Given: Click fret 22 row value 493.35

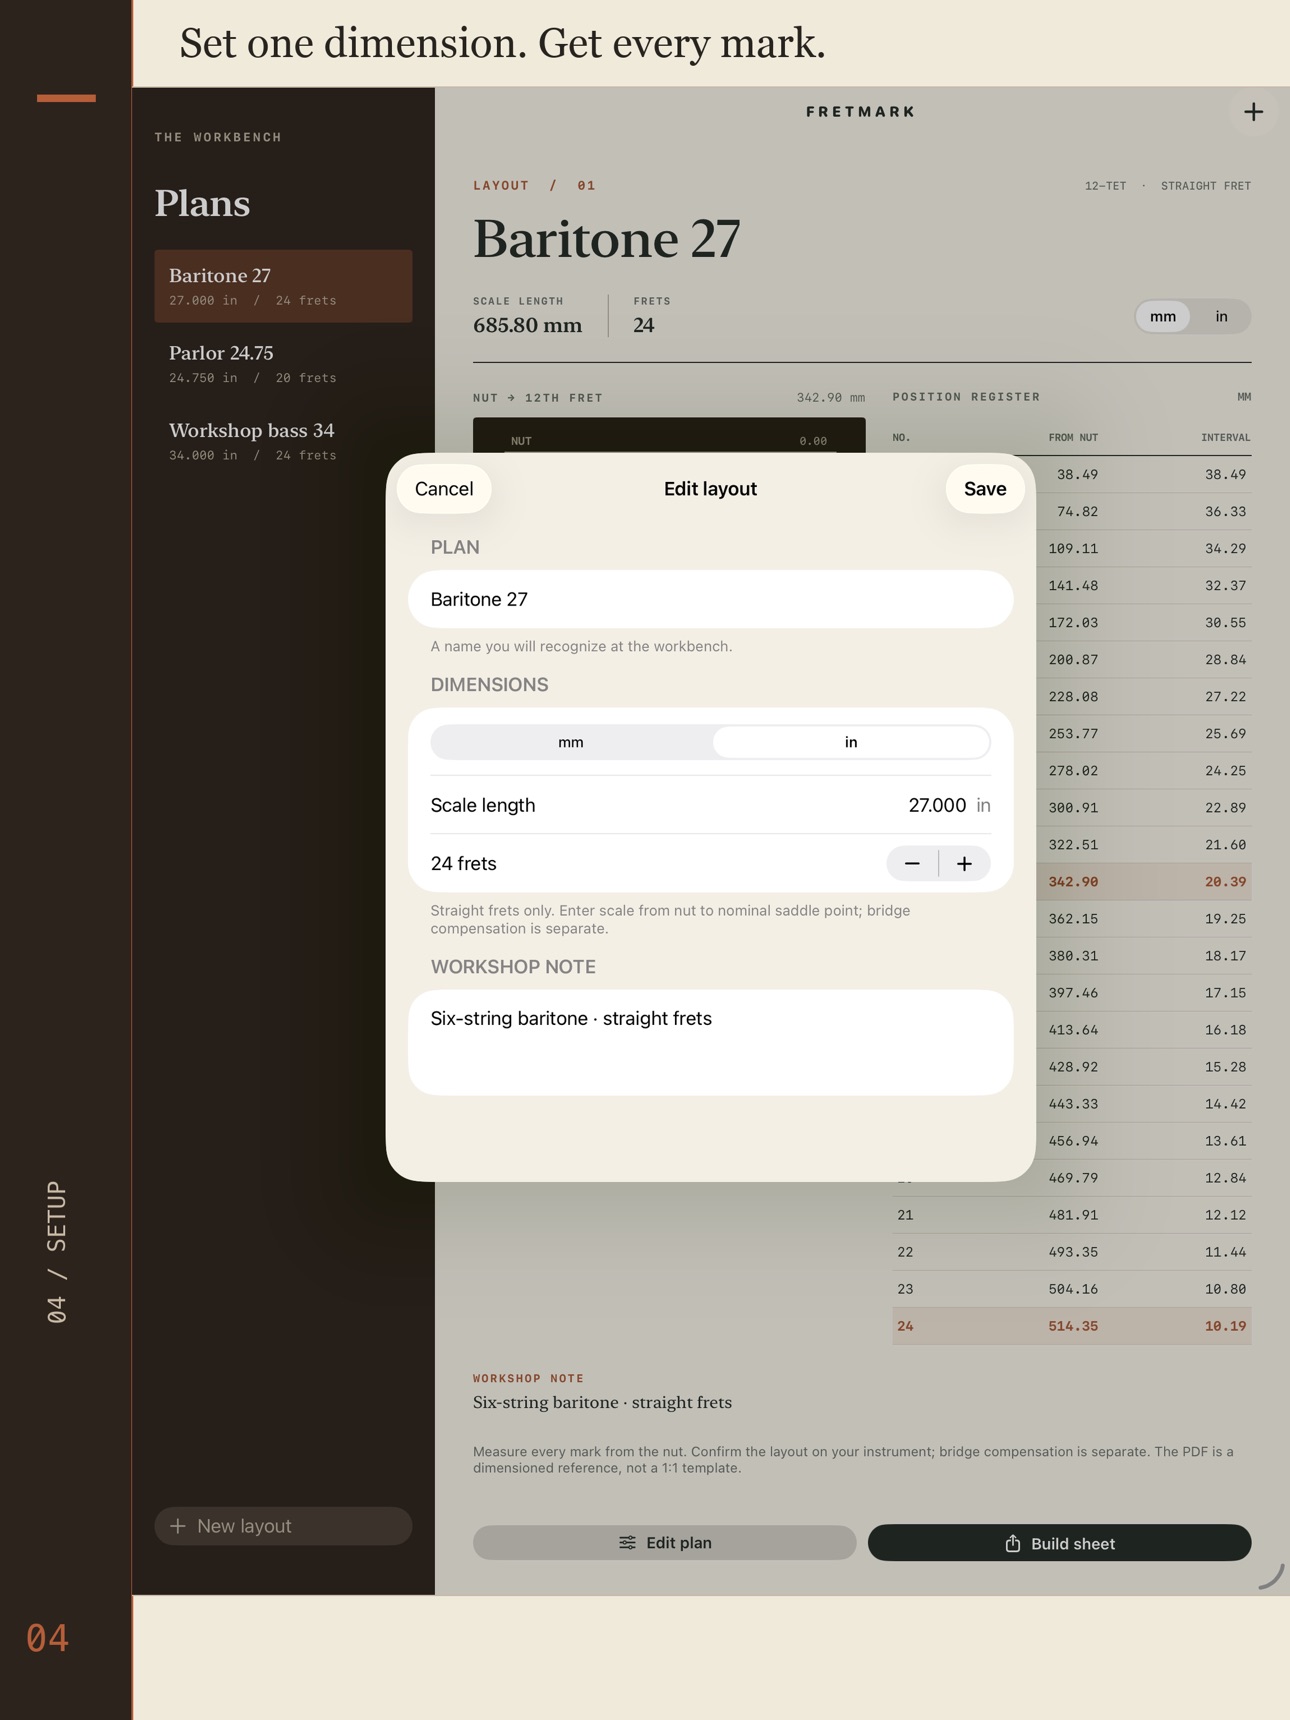Looking at the screenshot, I should [x=1073, y=1252].
